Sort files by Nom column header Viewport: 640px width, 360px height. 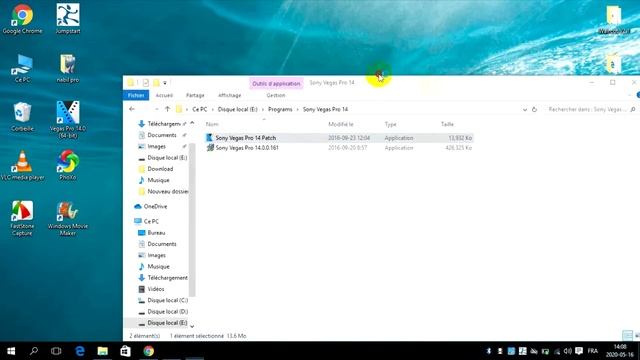pyautogui.click(x=212, y=124)
